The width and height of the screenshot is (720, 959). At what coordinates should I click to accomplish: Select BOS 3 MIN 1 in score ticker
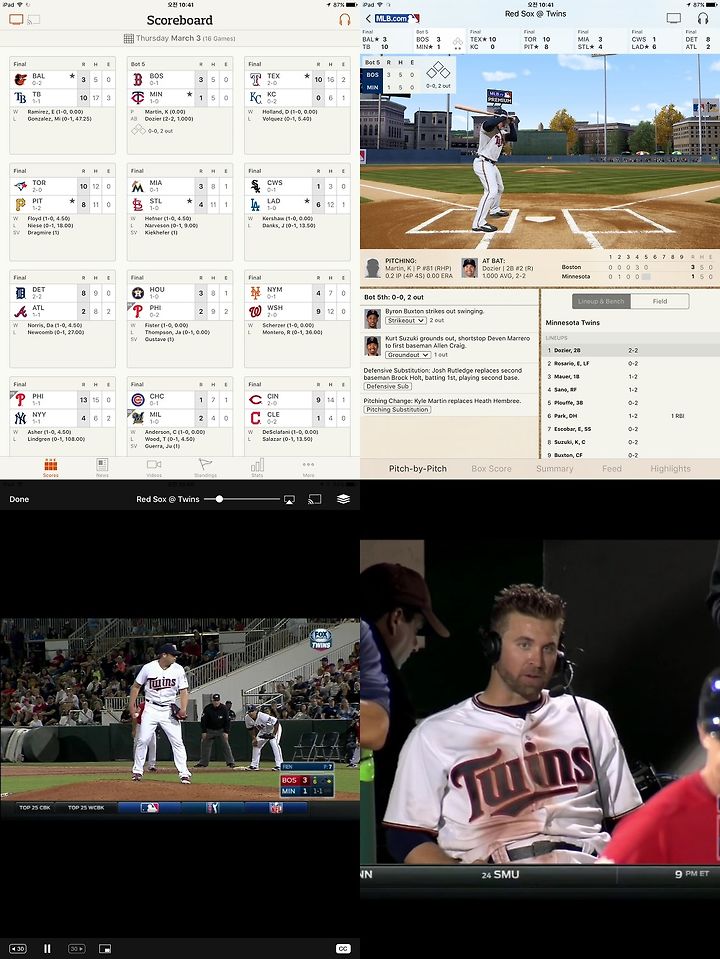(x=439, y=40)
